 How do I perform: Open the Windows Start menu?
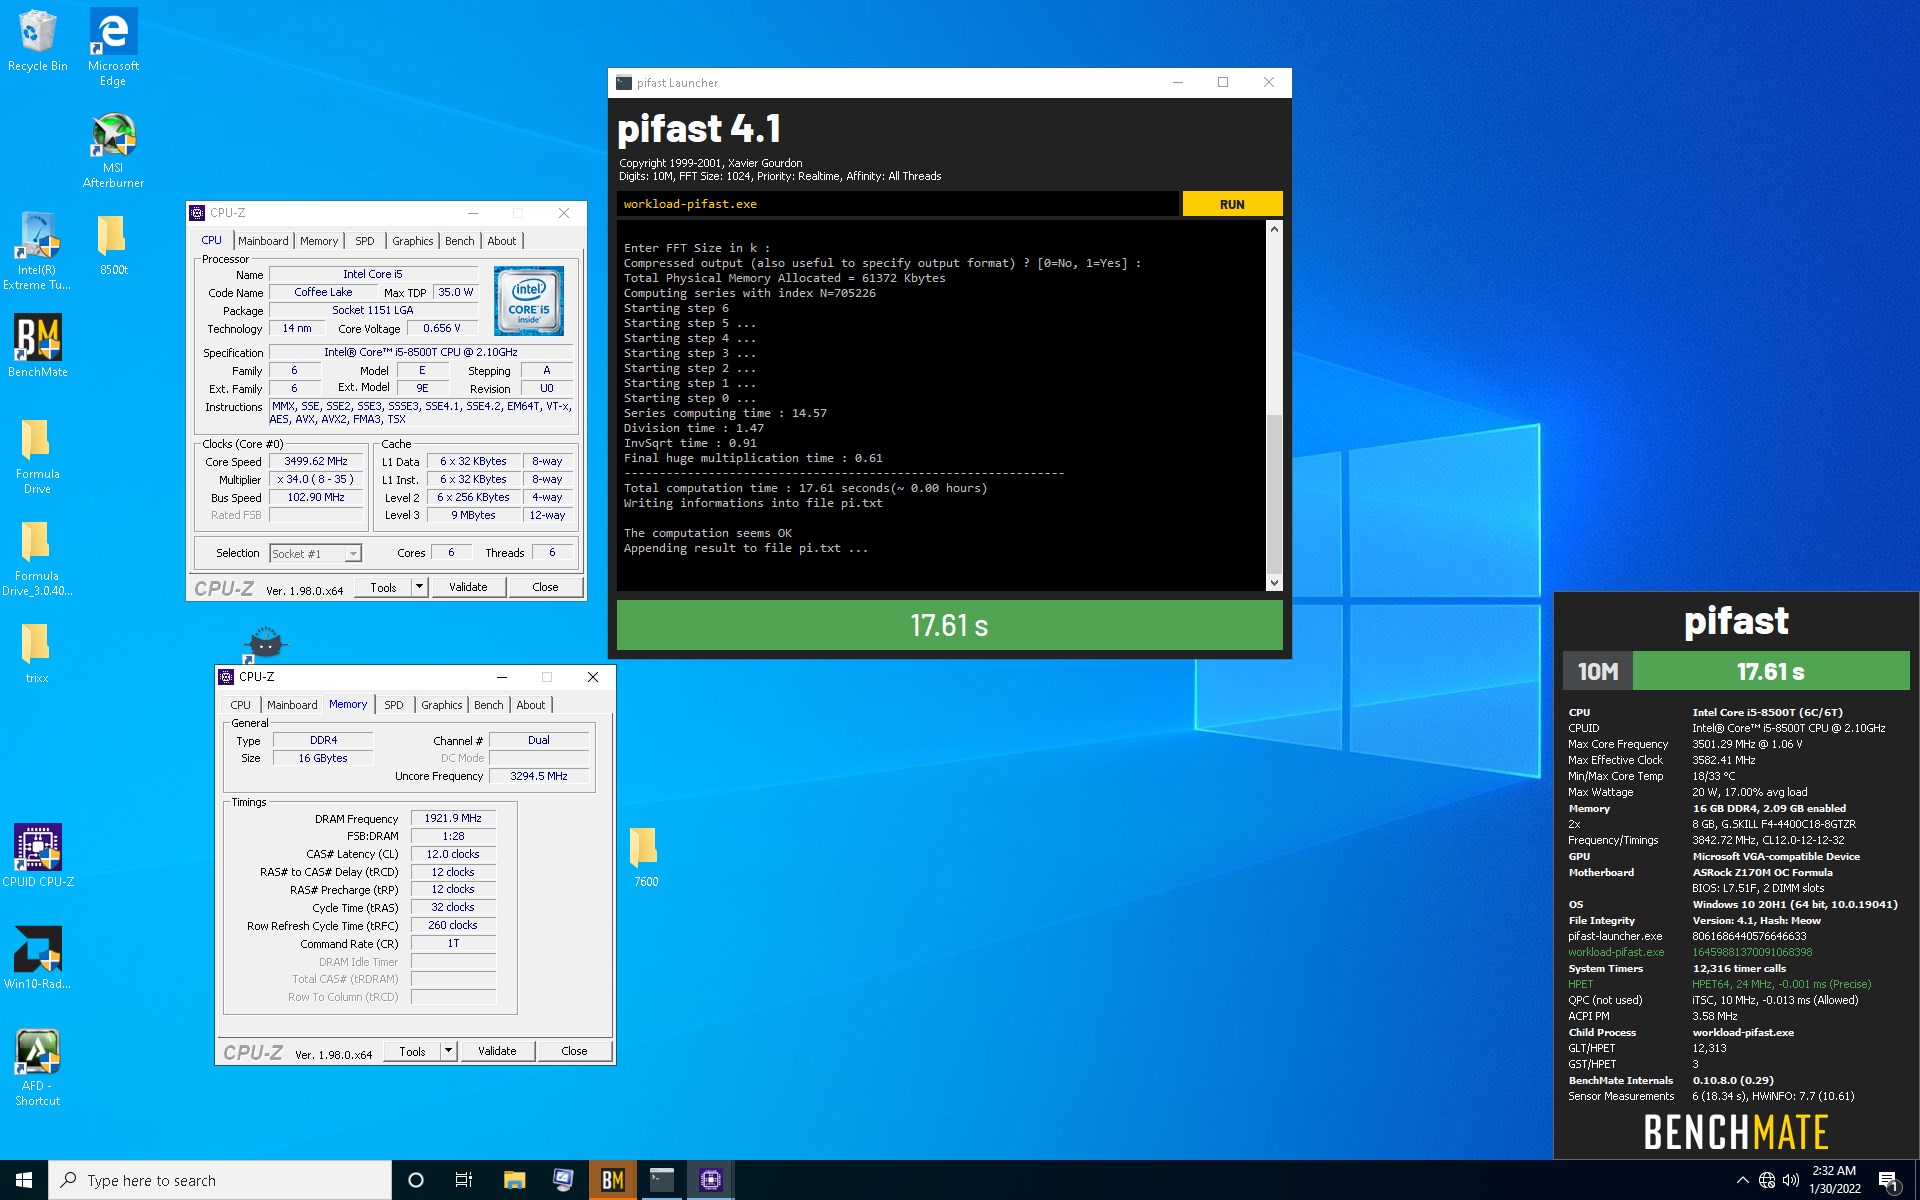[24, 1180]
